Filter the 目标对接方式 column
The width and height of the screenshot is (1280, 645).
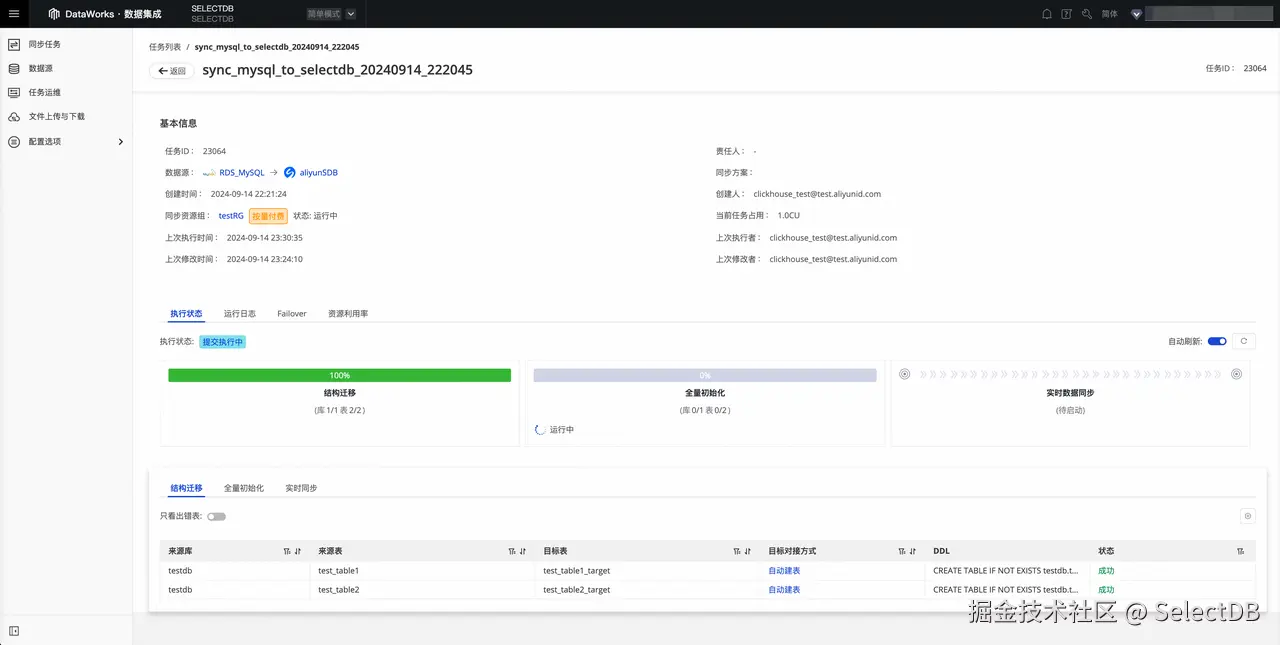point(902,551)
